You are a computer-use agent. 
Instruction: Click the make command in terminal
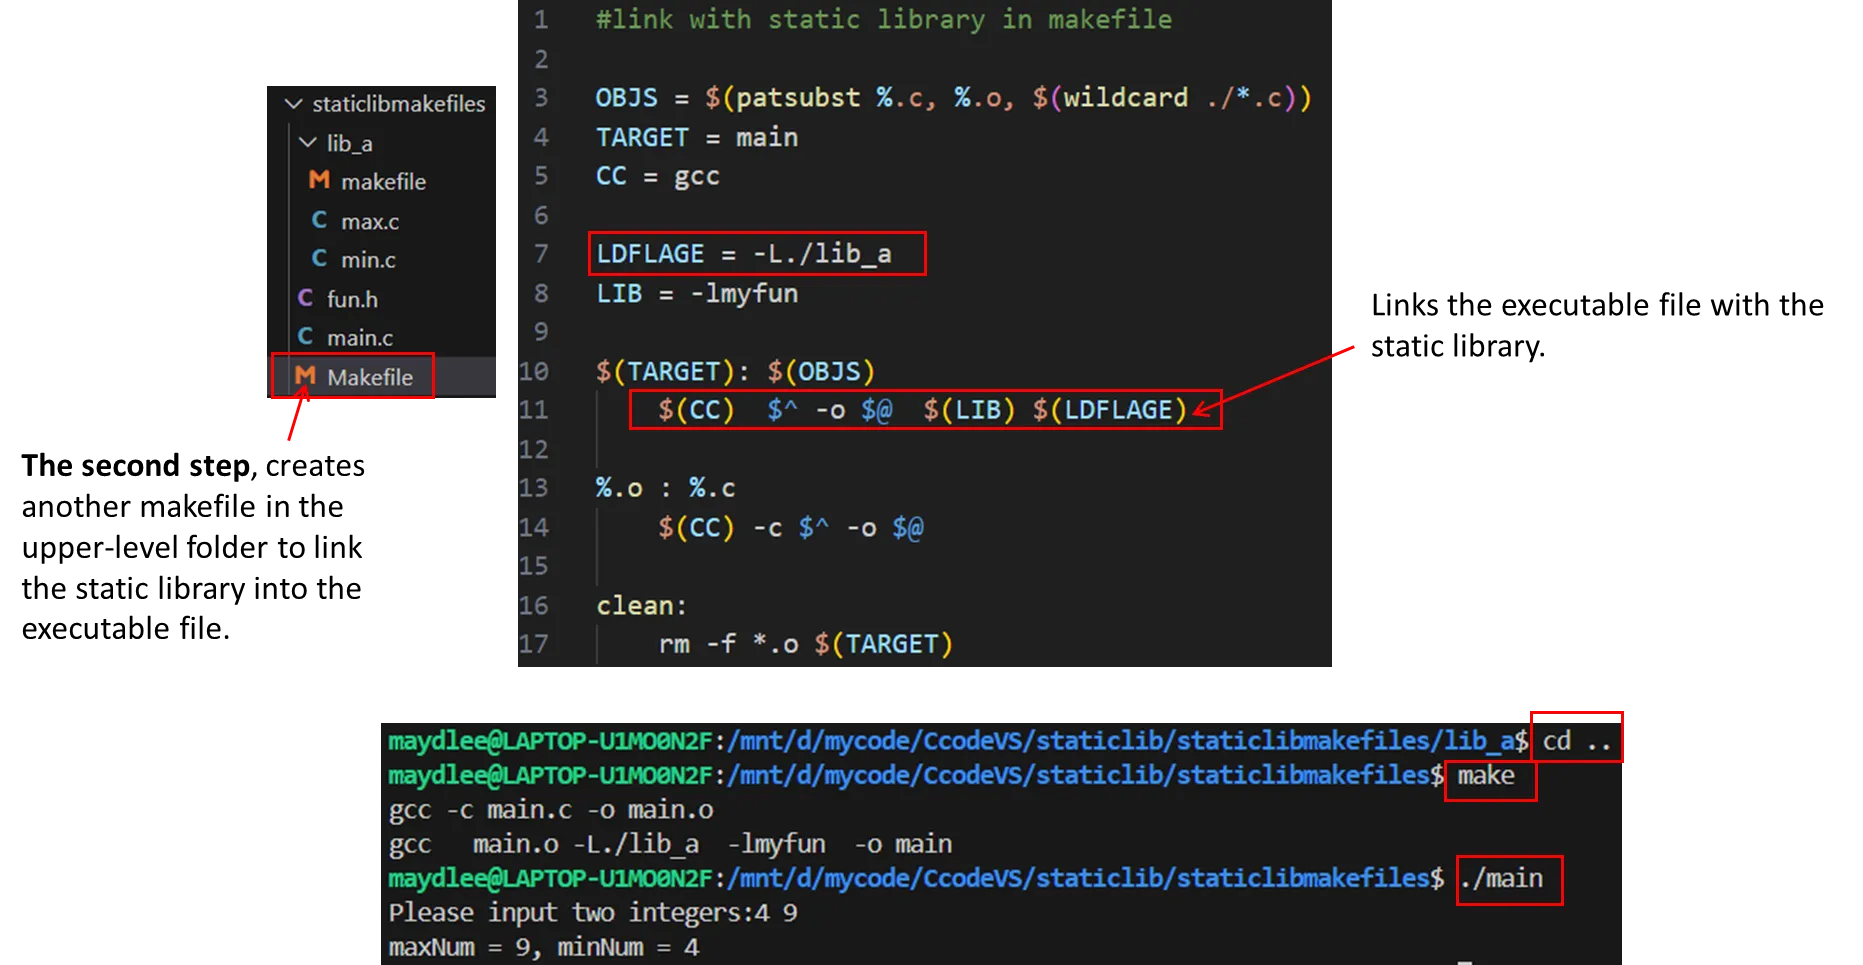click(x=1486, y=776)
